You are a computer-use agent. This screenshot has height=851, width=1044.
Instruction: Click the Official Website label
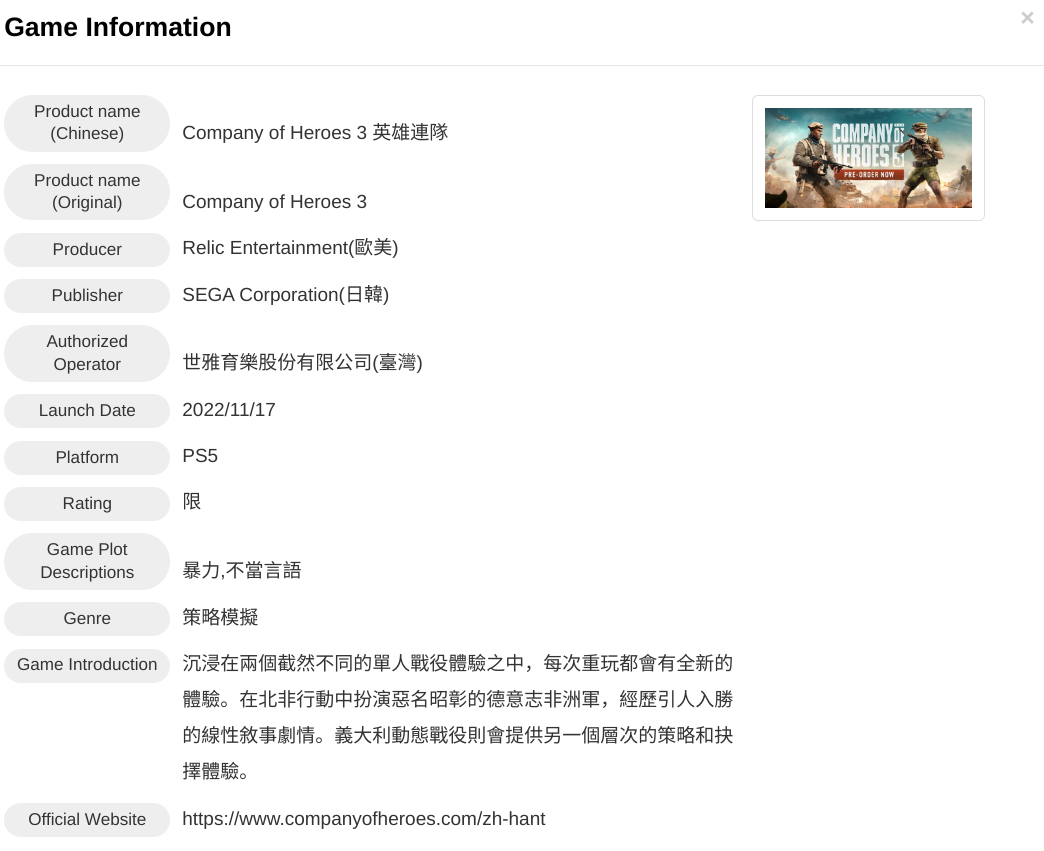[x=87, y=820]
